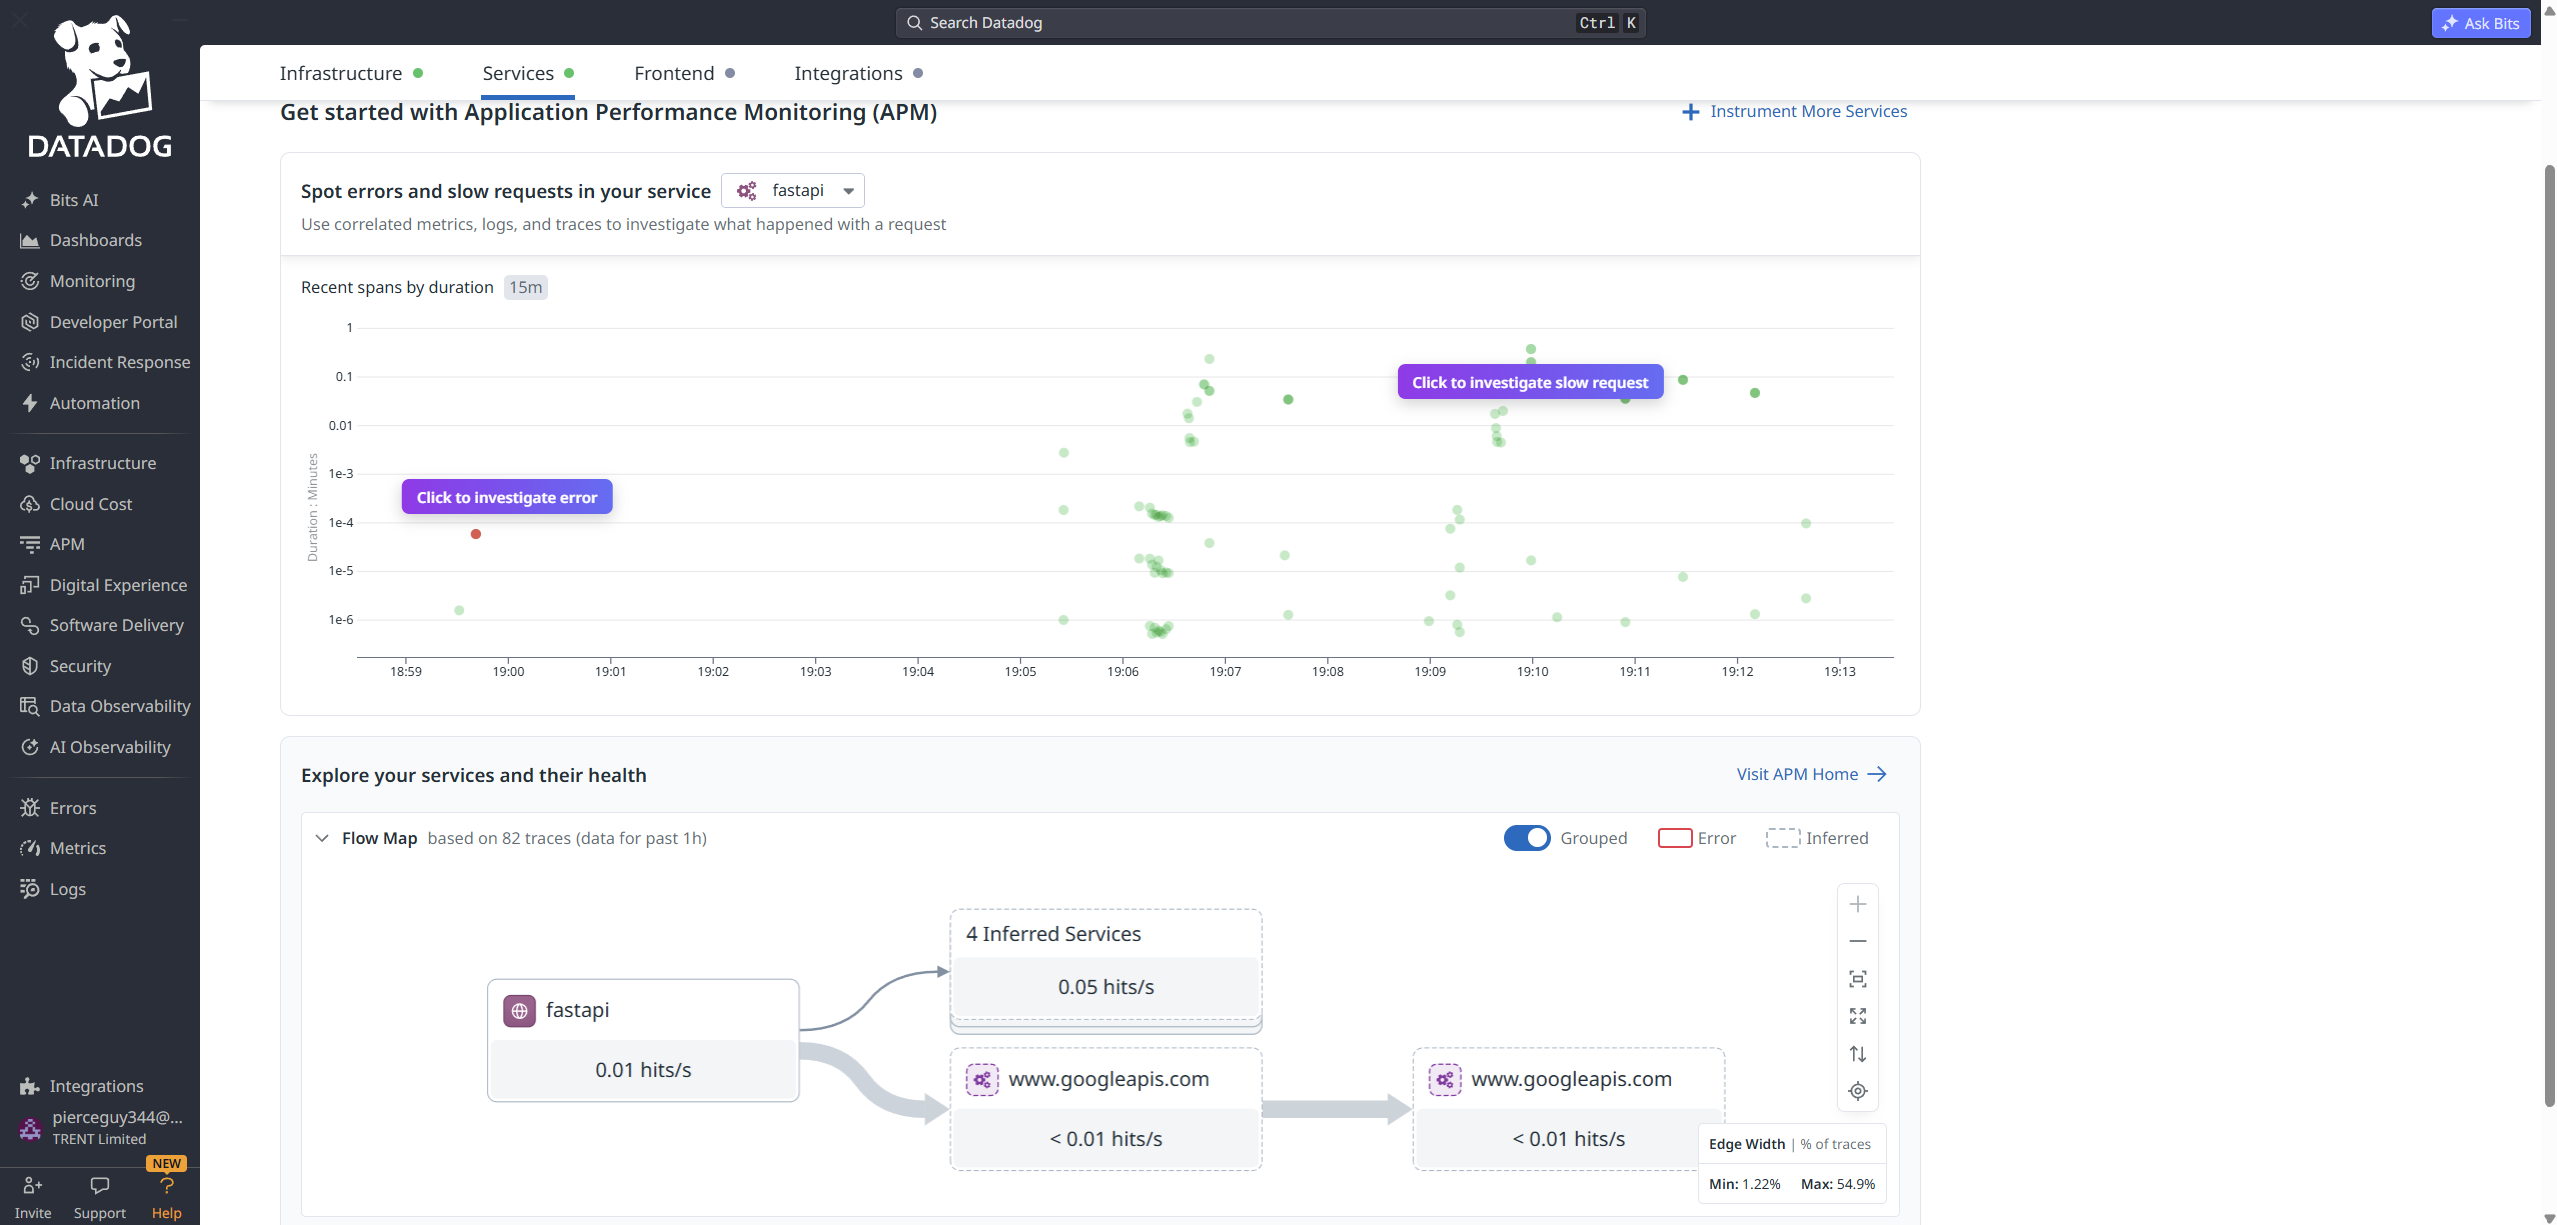The width and height of the screenshot is (2557, 1225).
Task: Click the Search Datadog field
Action: click(x=1270, y=23)
